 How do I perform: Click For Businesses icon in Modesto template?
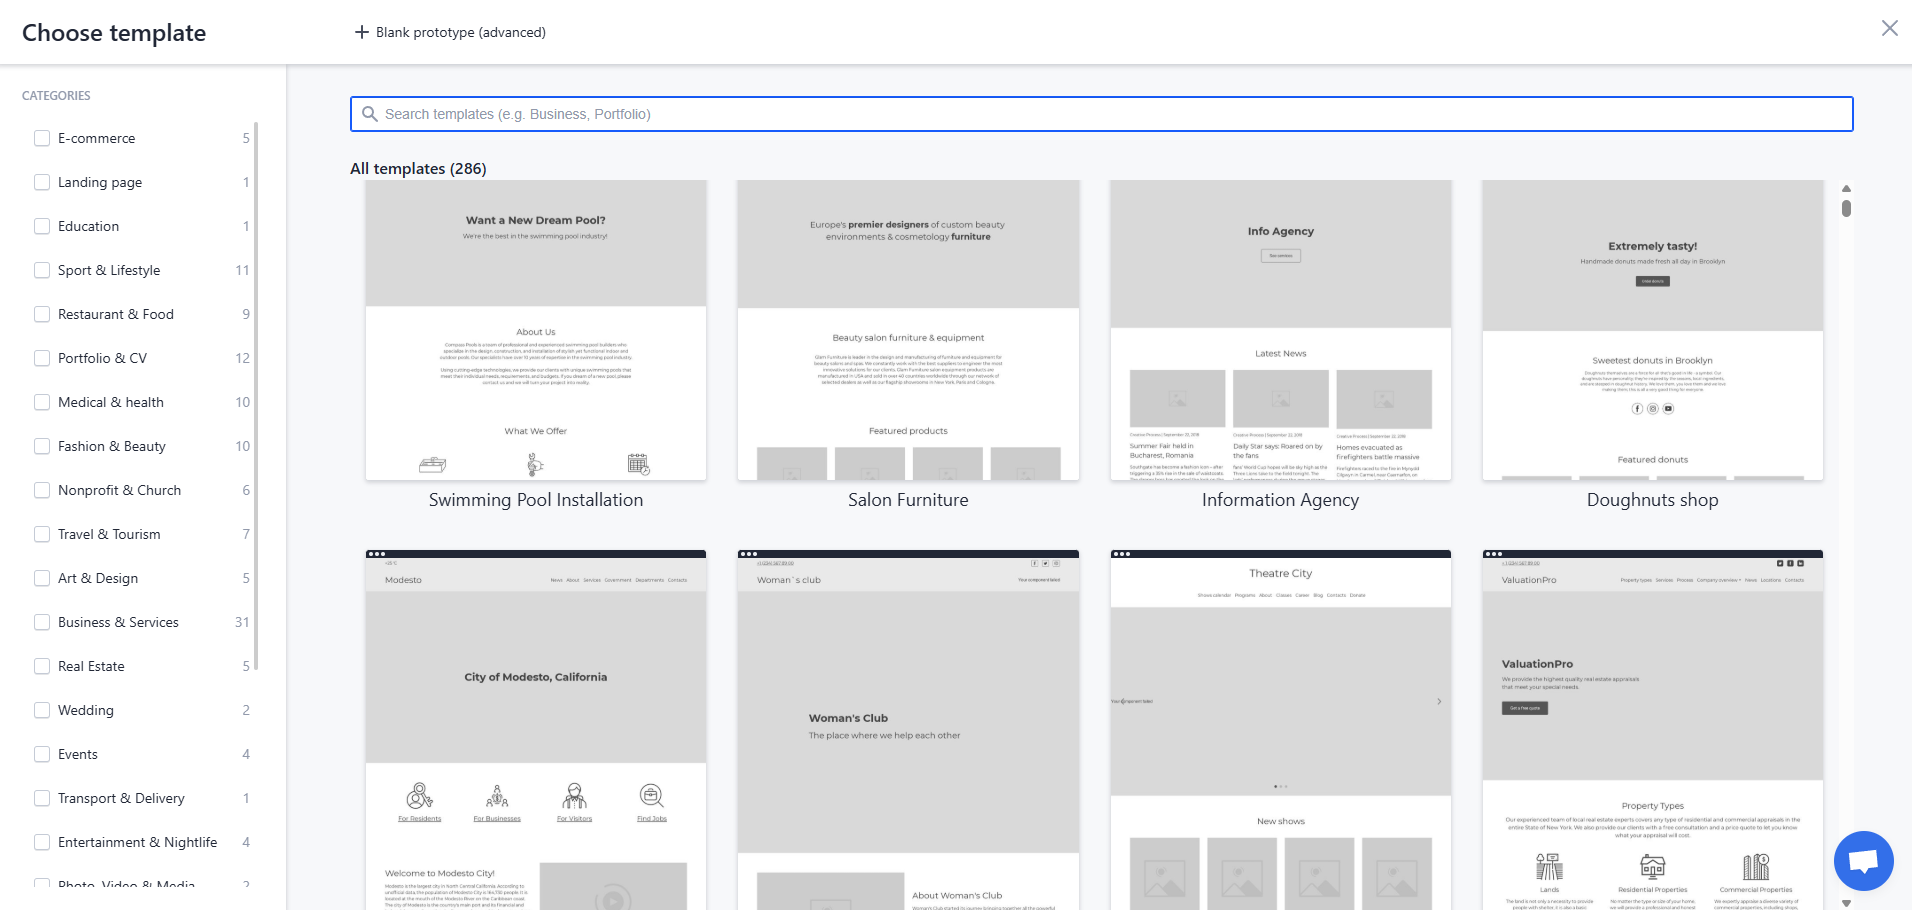tap(497, 796)
